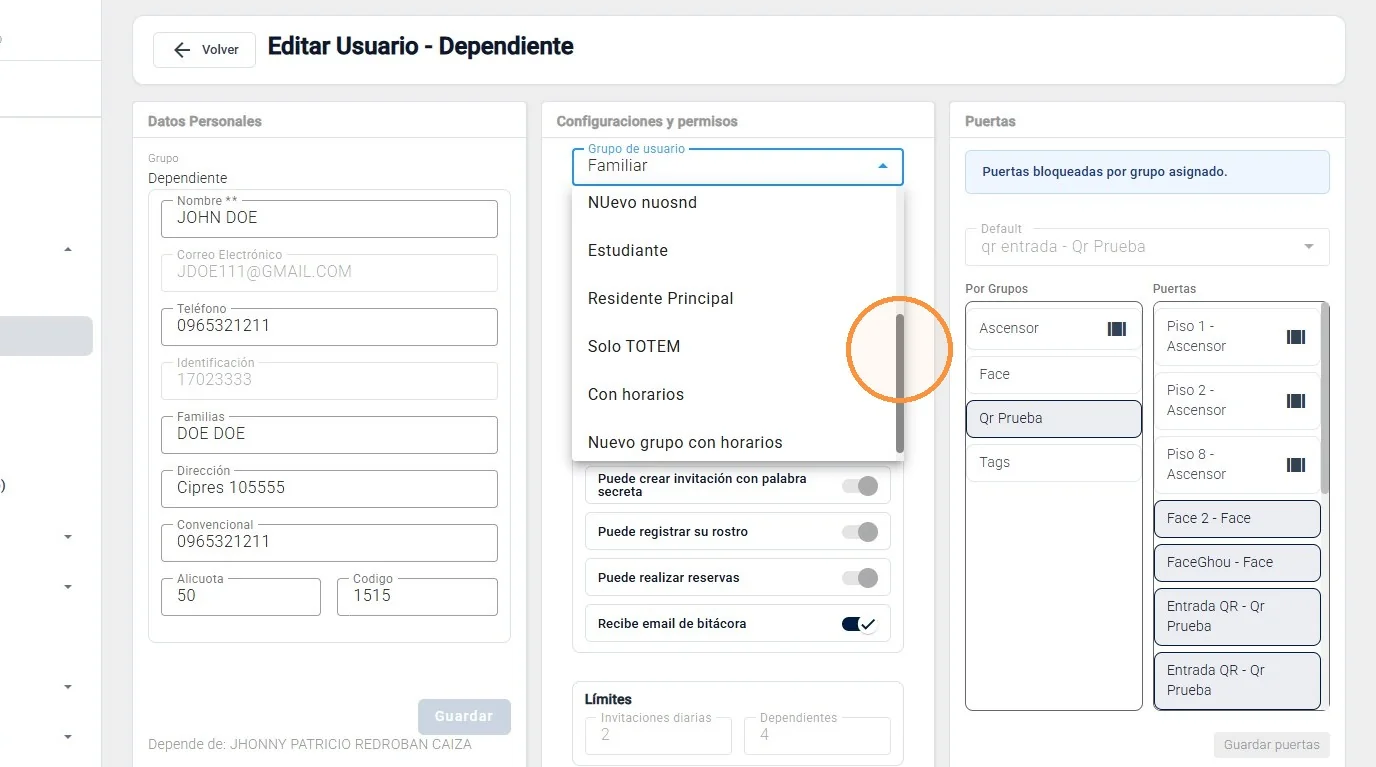Click the Nombre input field

329,219
